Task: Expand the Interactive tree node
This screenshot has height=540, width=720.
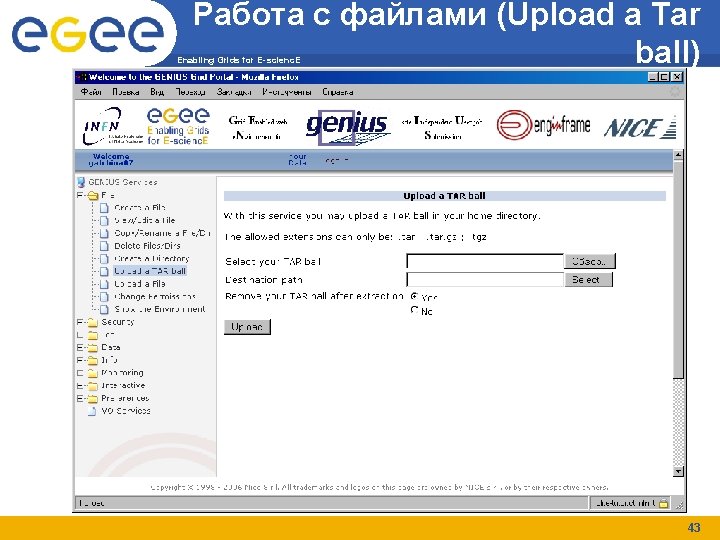Action: click(x=80, y=386)
